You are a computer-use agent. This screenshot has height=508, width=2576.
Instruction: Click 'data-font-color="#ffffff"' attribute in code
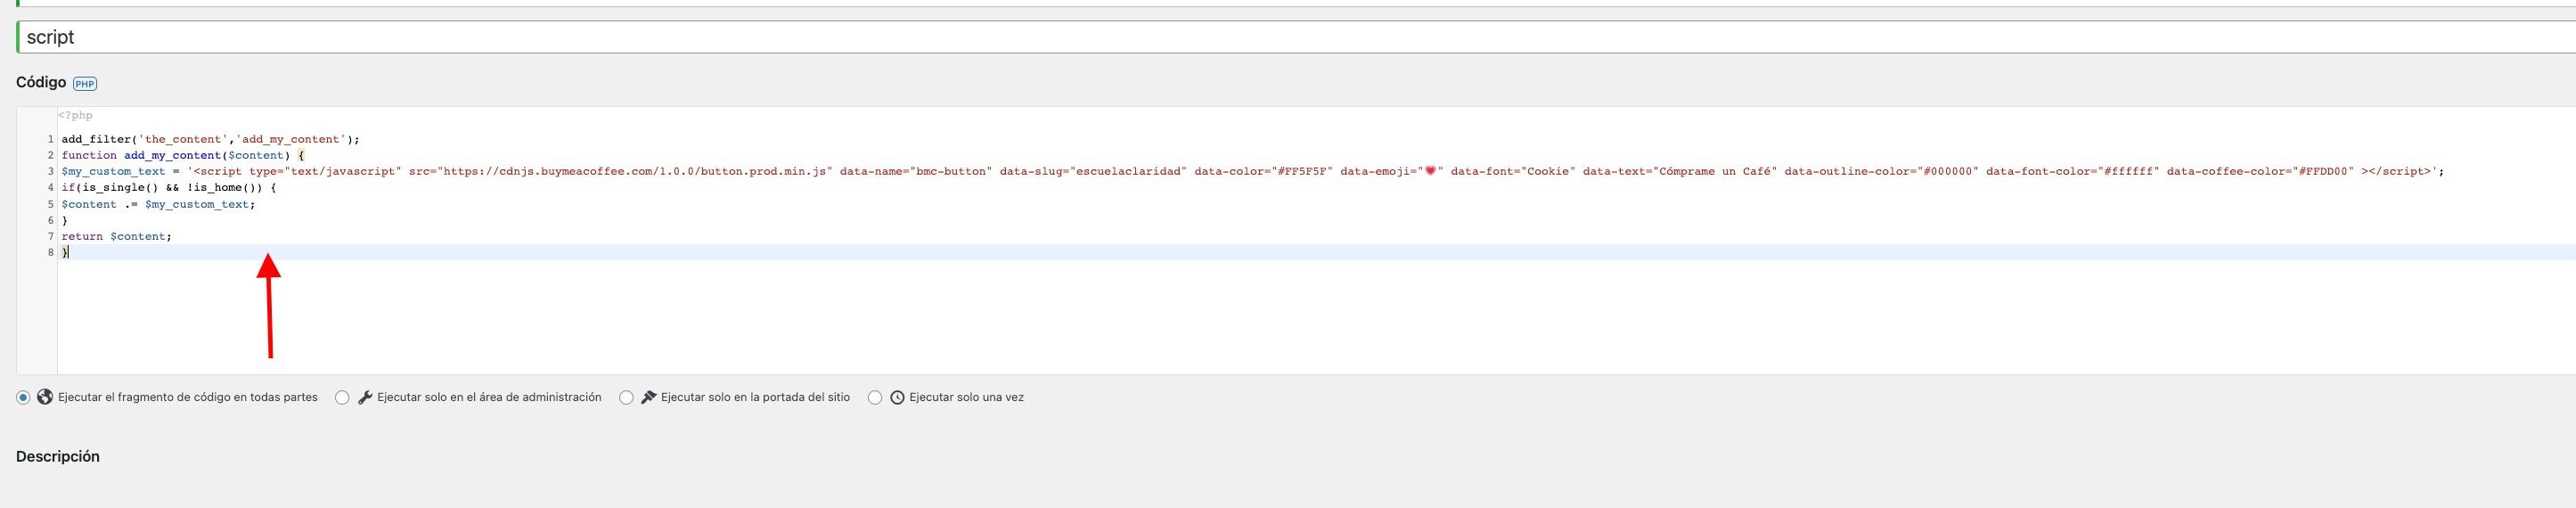(x=2073, y=171)
